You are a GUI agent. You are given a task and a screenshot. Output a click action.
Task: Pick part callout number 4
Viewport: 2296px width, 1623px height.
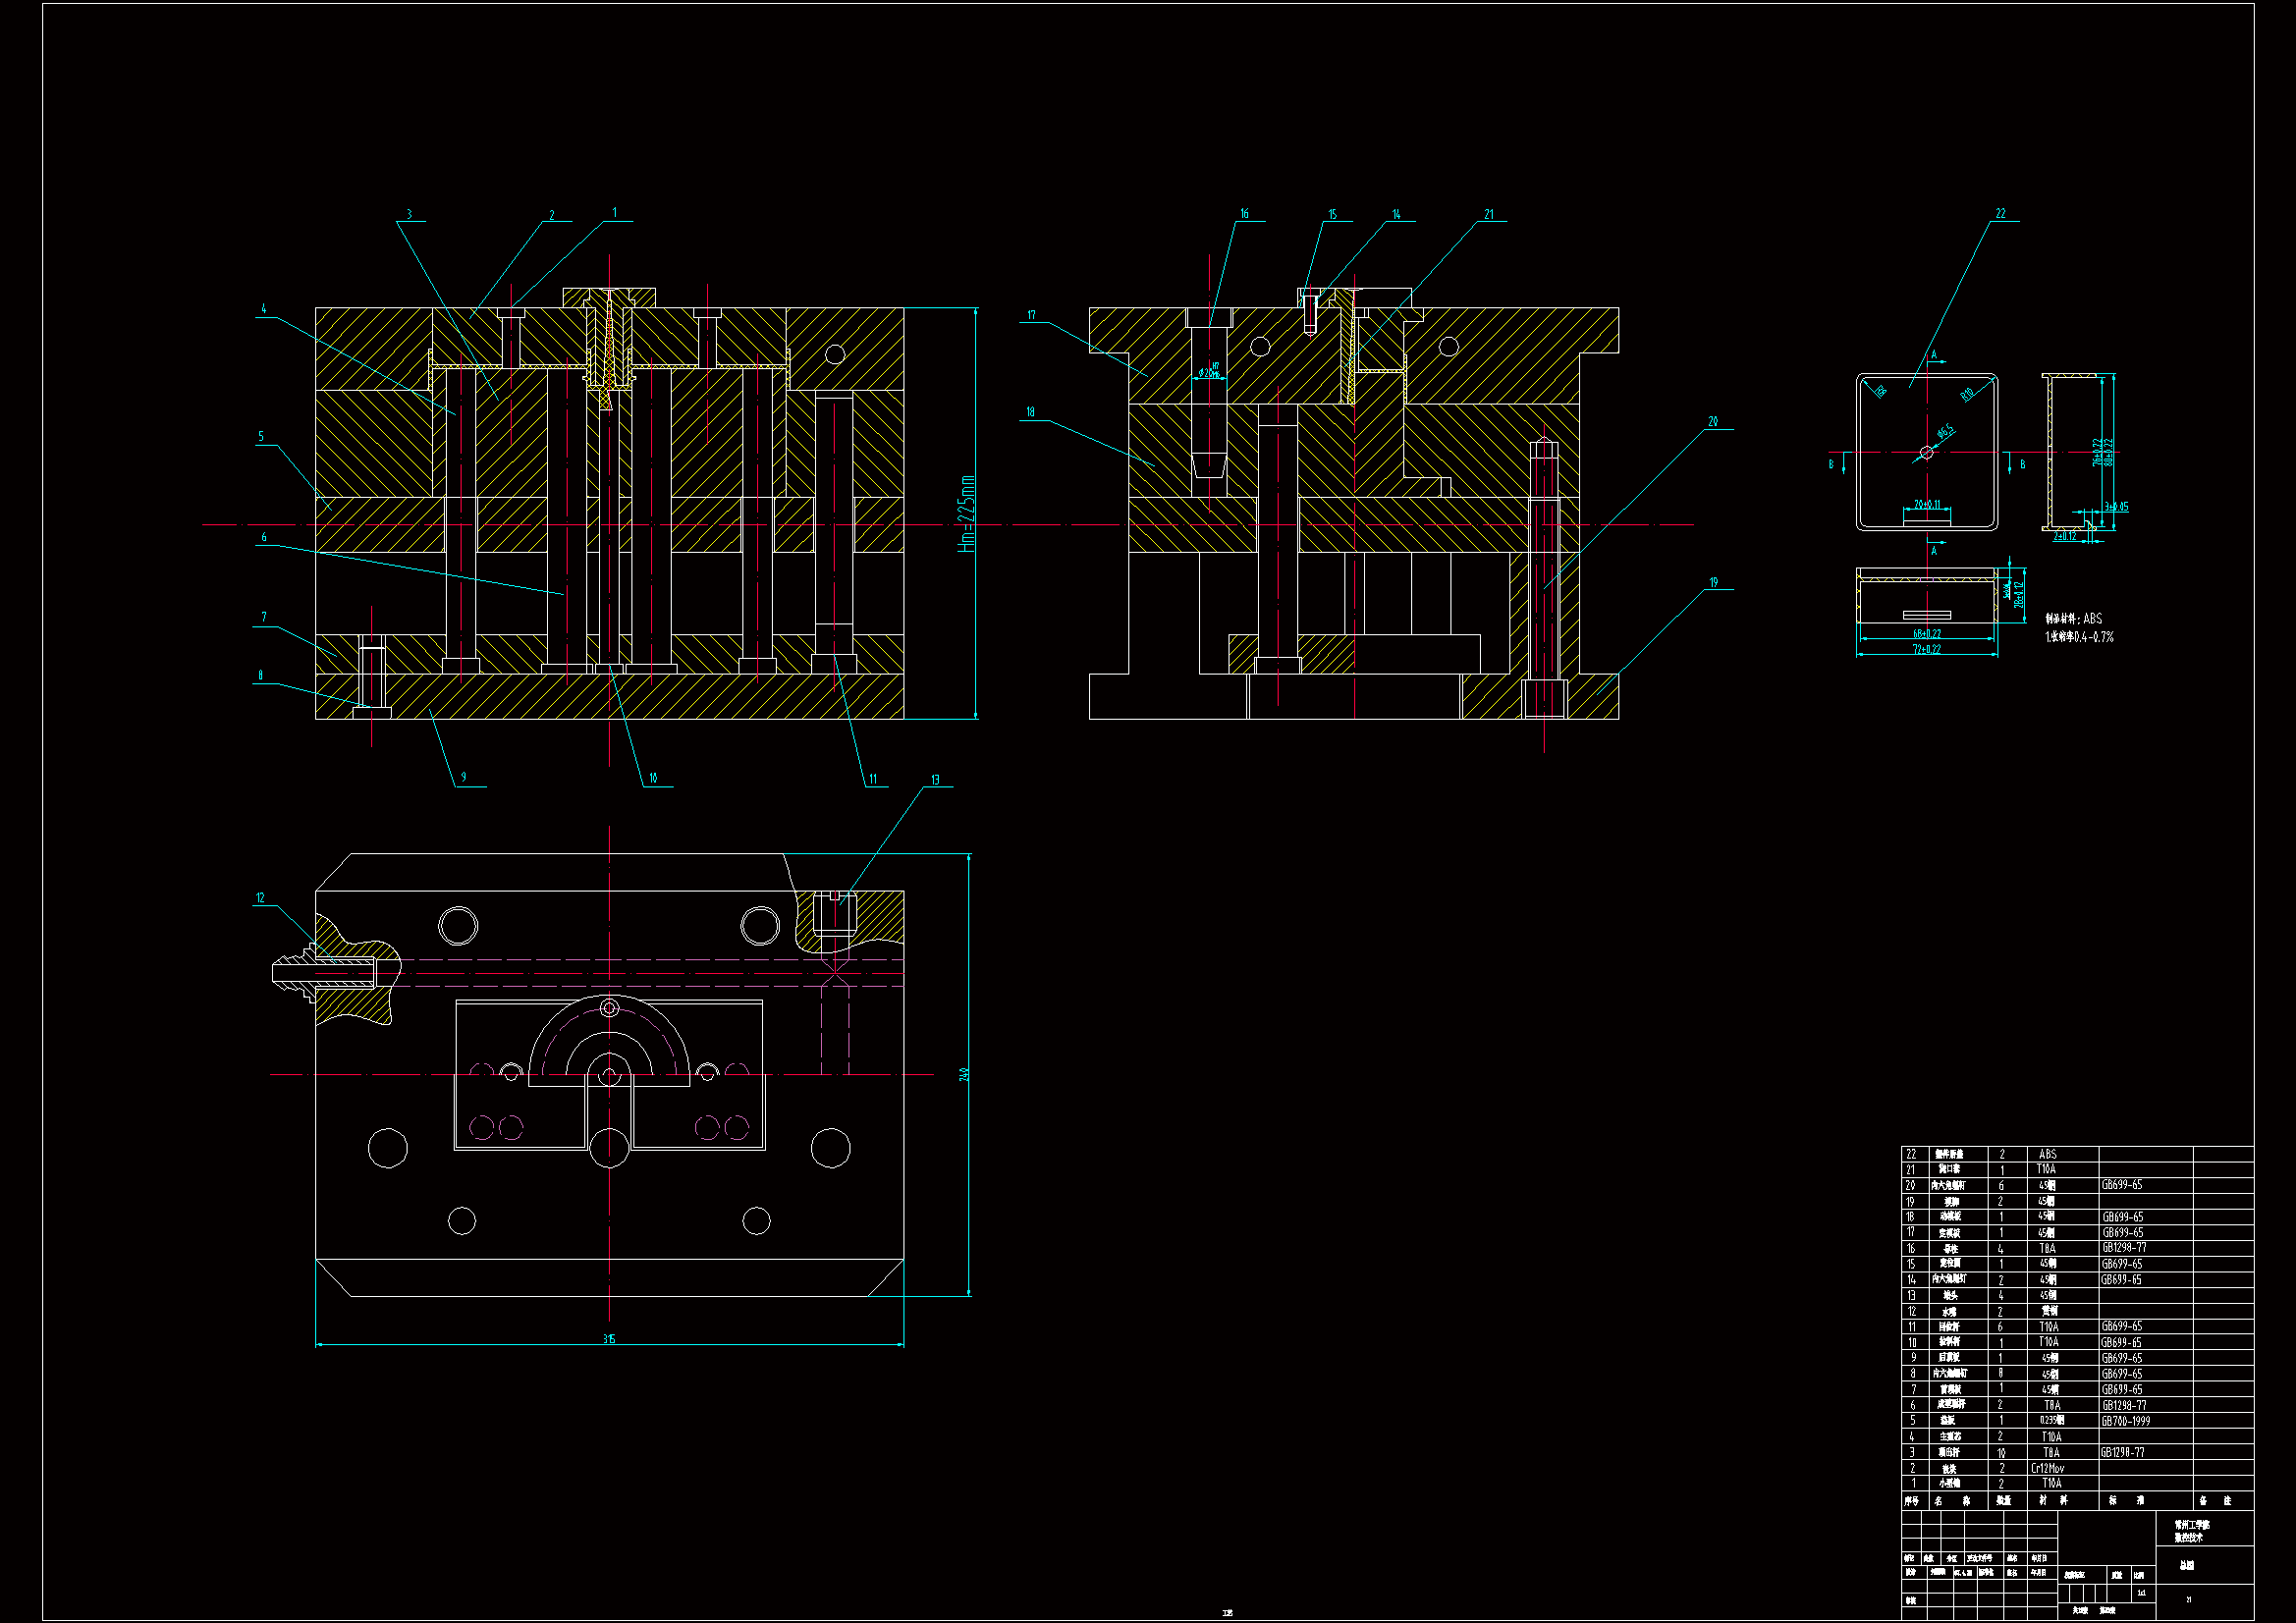tap(264, 309)
